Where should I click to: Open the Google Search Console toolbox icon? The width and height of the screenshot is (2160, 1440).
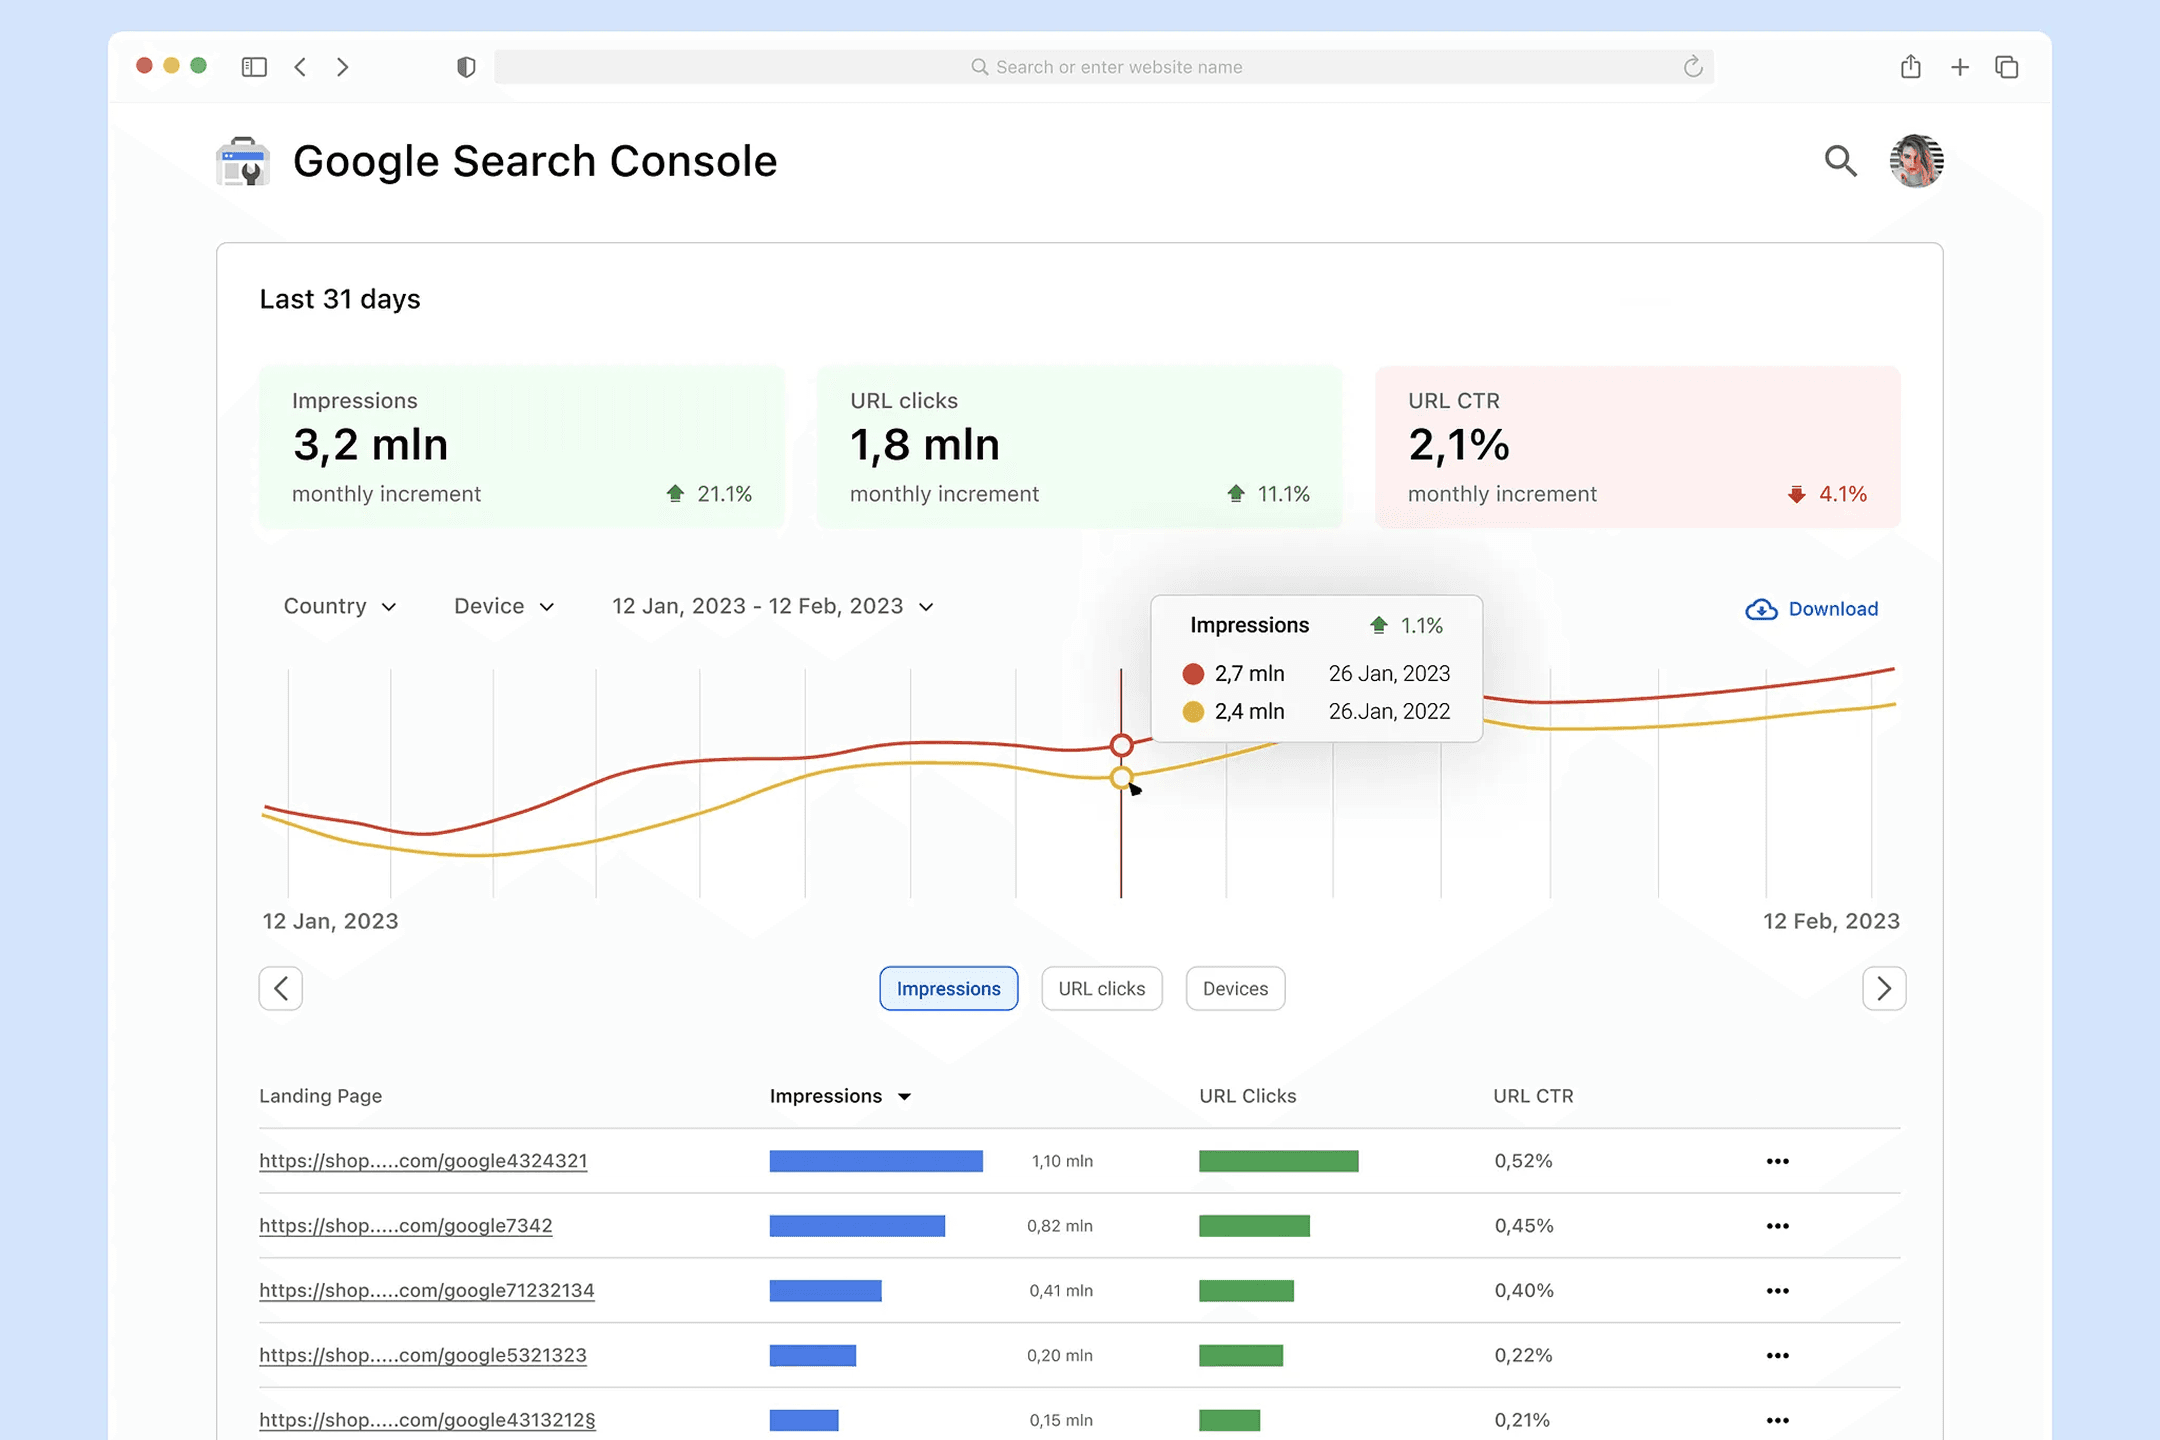click(x=243, y=161)
